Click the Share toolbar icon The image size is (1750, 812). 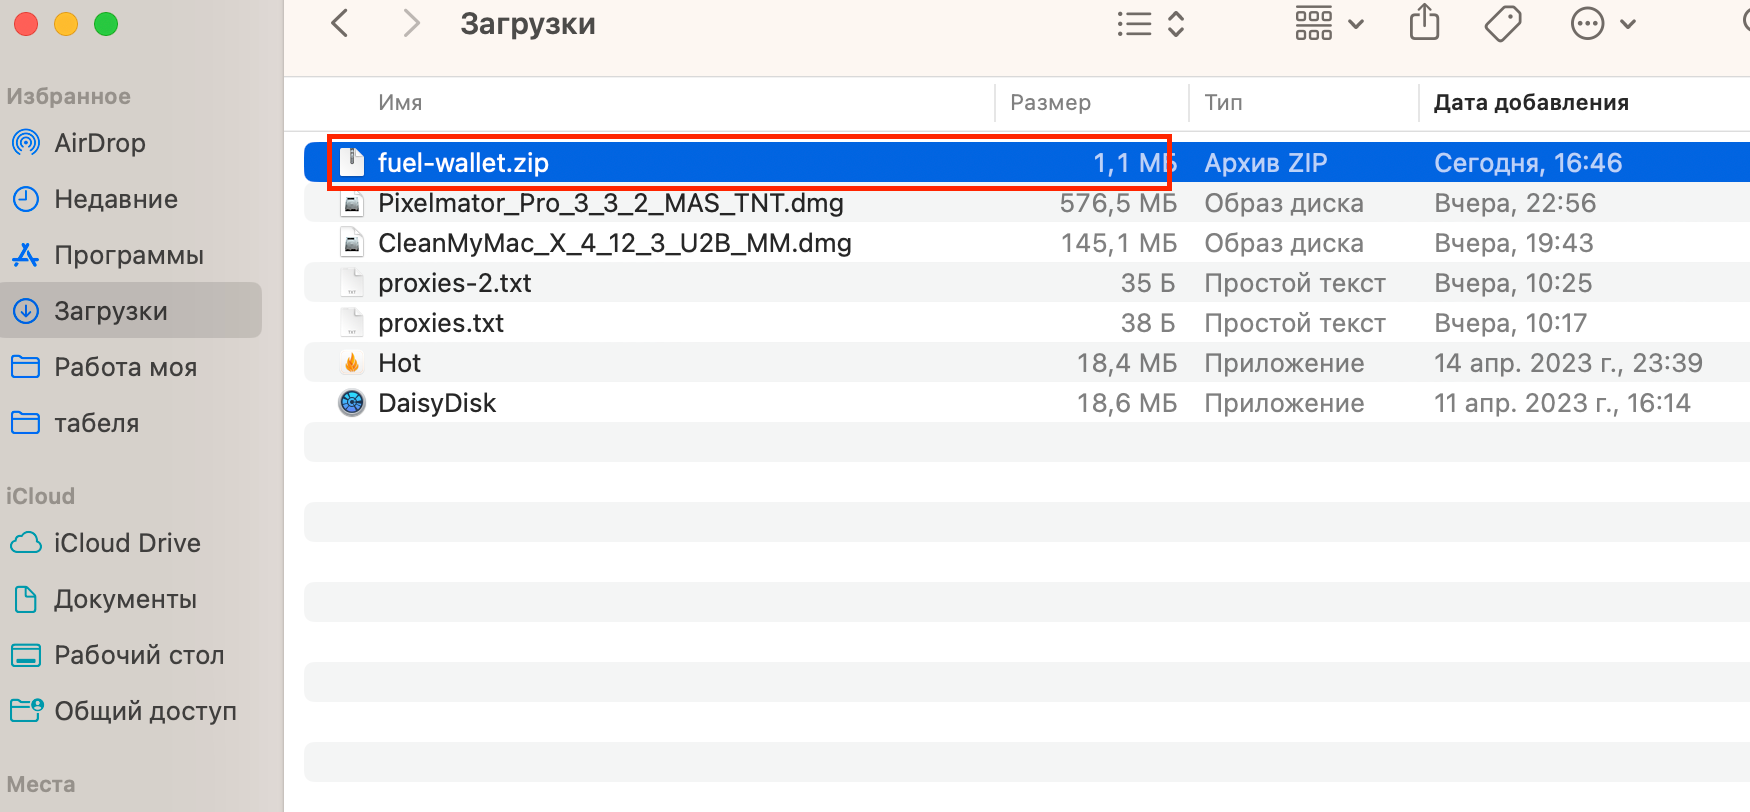[x=1424, y=23]
